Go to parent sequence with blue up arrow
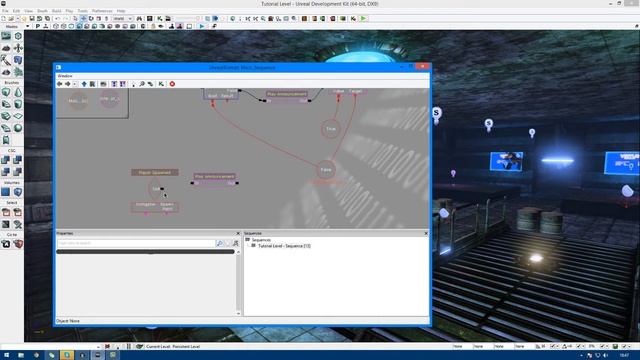The width and height of the screenshot is (640, 360). 84,84
